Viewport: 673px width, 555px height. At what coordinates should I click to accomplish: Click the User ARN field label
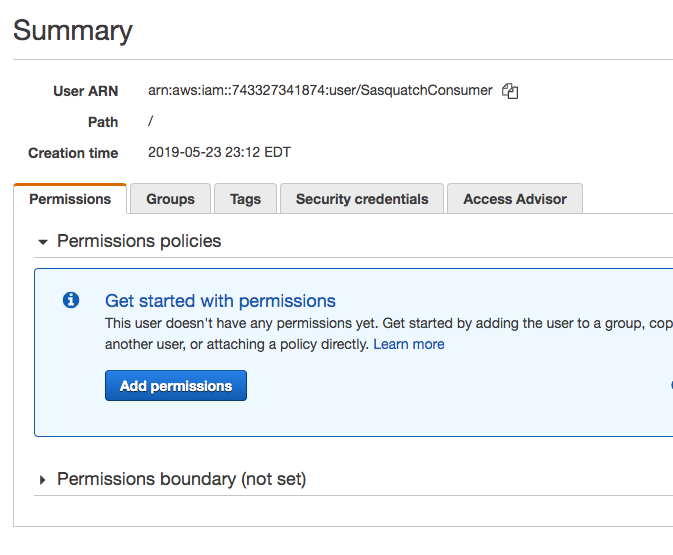click(x=85, y=91)
